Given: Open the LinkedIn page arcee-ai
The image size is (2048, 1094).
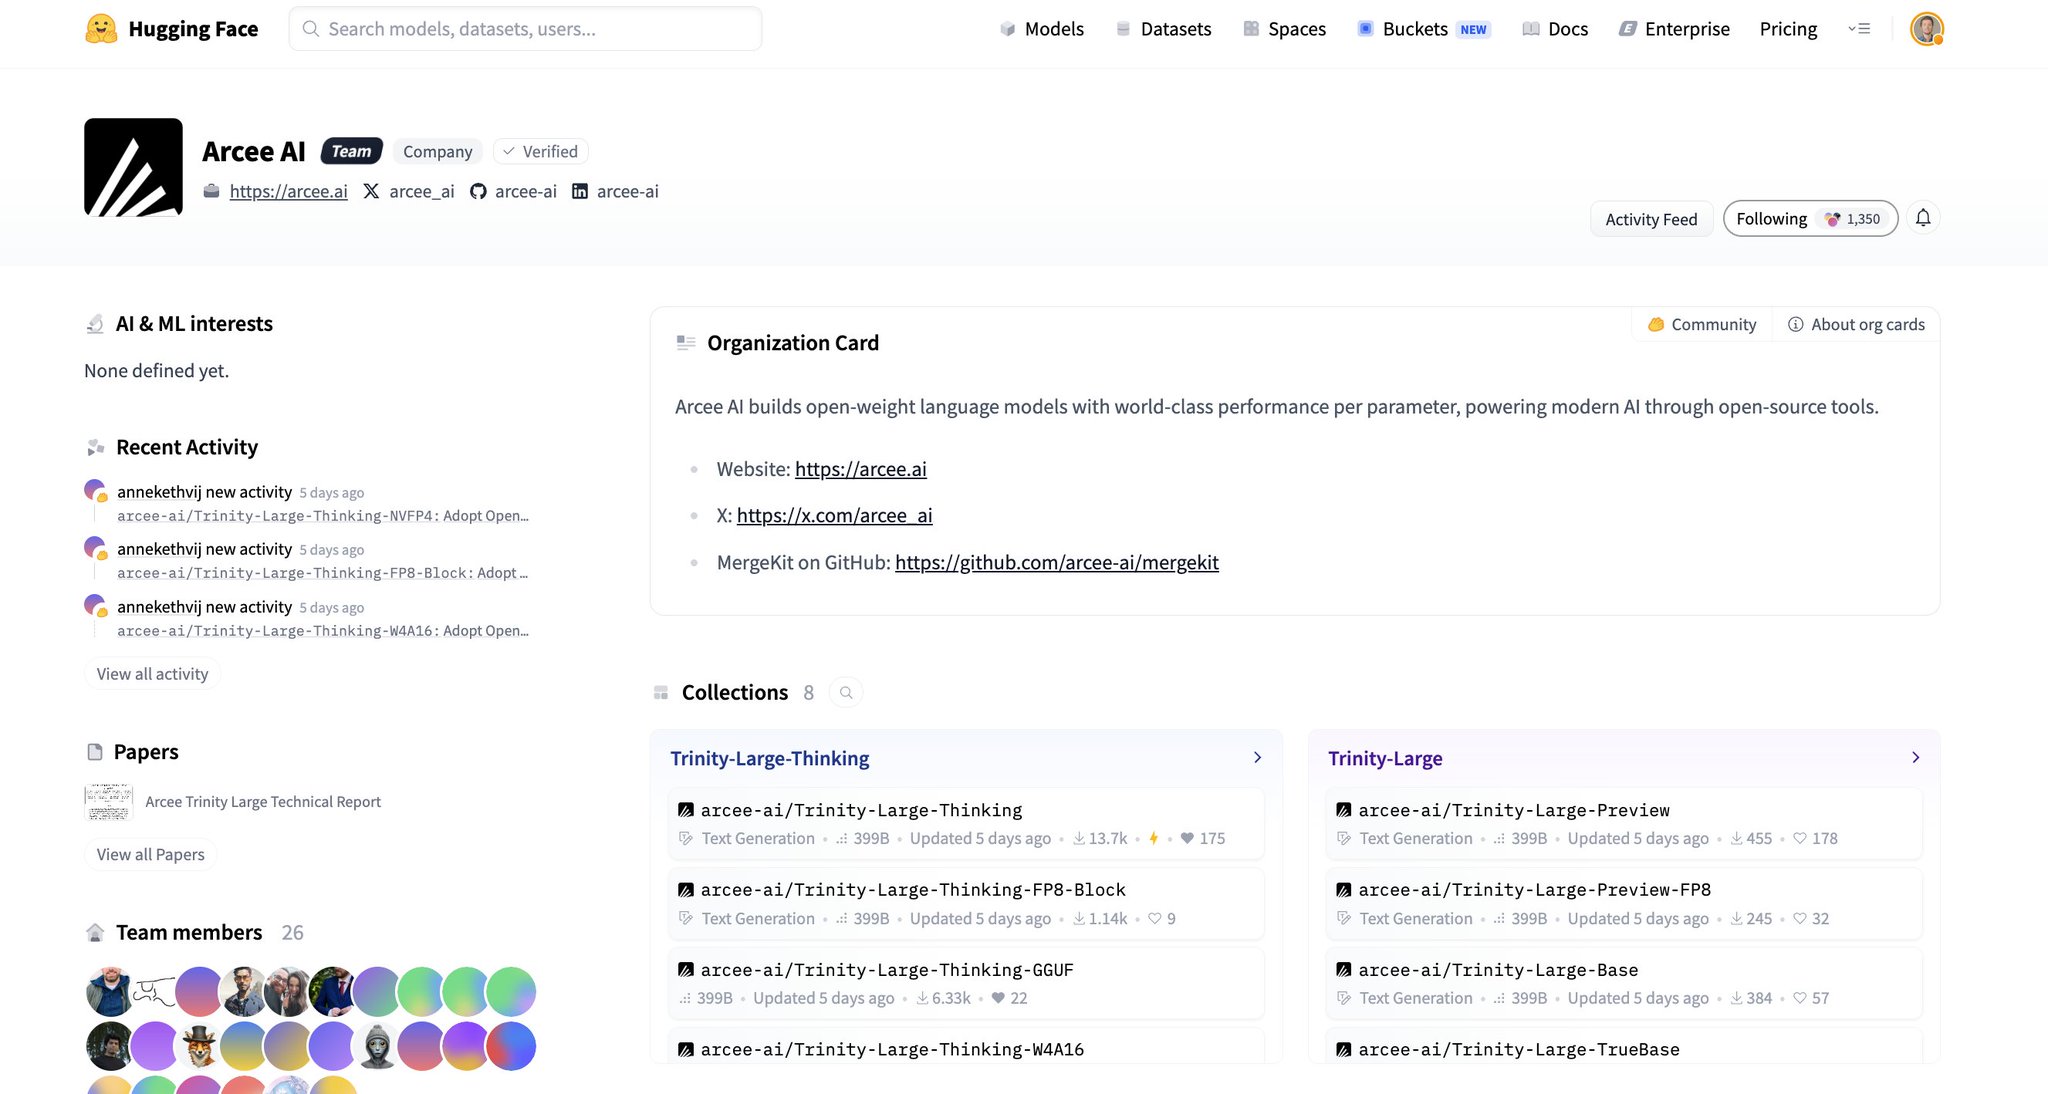Looking at the screenshot, I should (615, 191).
